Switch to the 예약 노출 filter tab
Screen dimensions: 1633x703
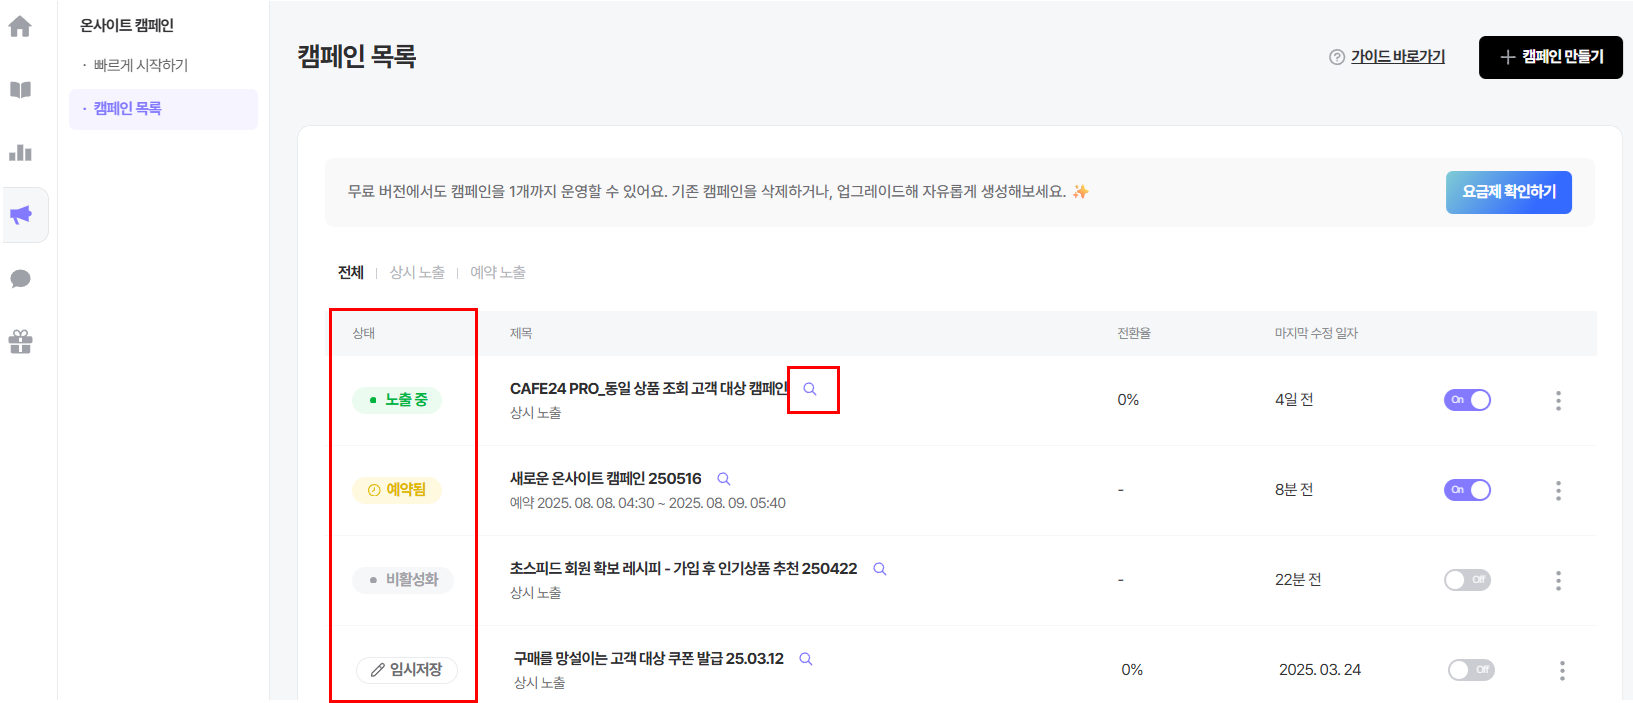click(x=498, y=272)
